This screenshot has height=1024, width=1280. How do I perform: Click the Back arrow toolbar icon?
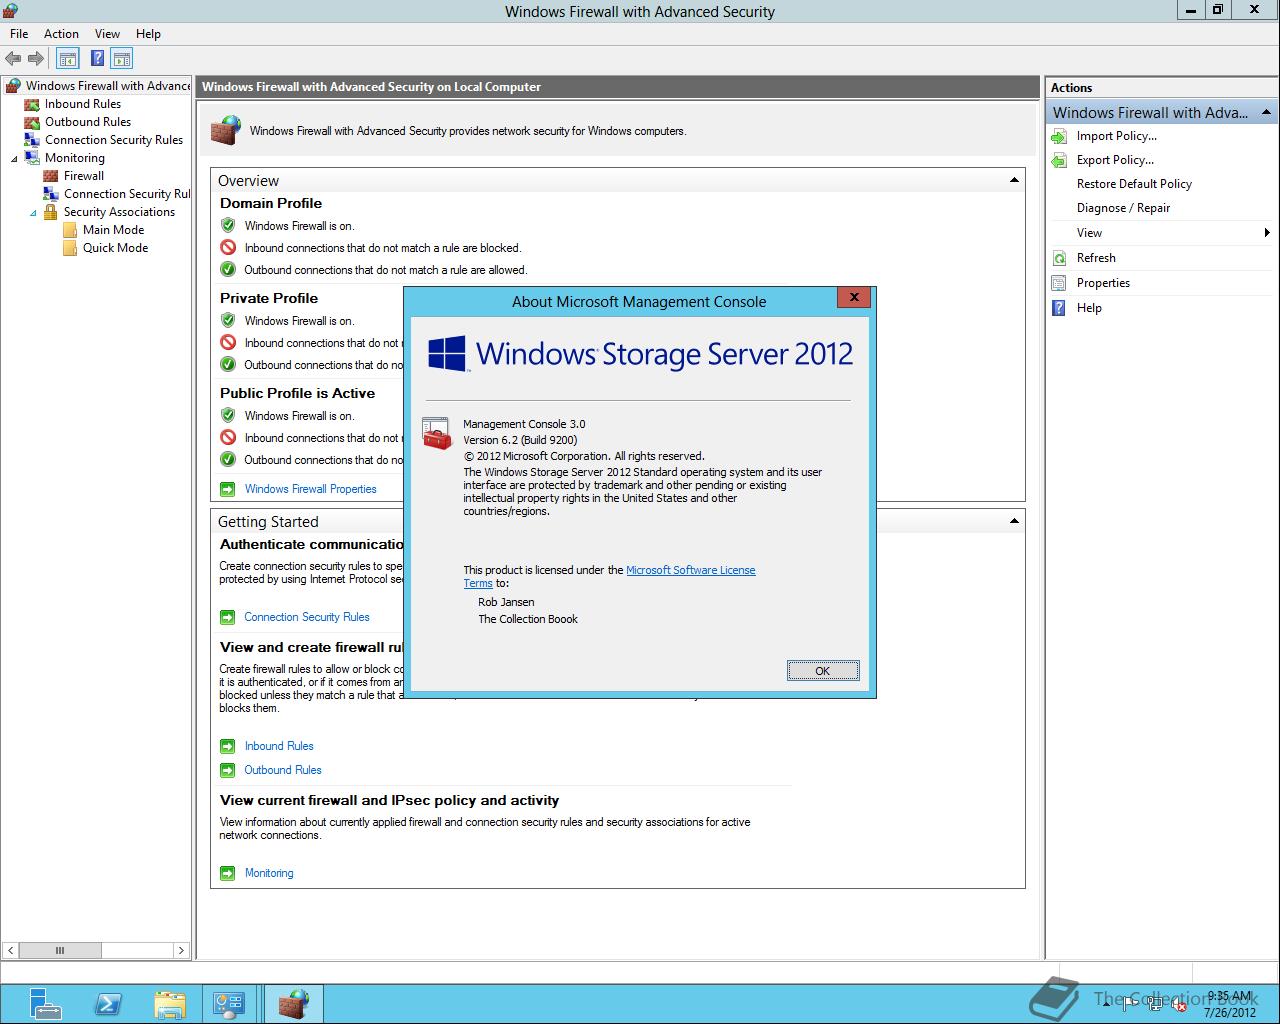tap(13, 59)
